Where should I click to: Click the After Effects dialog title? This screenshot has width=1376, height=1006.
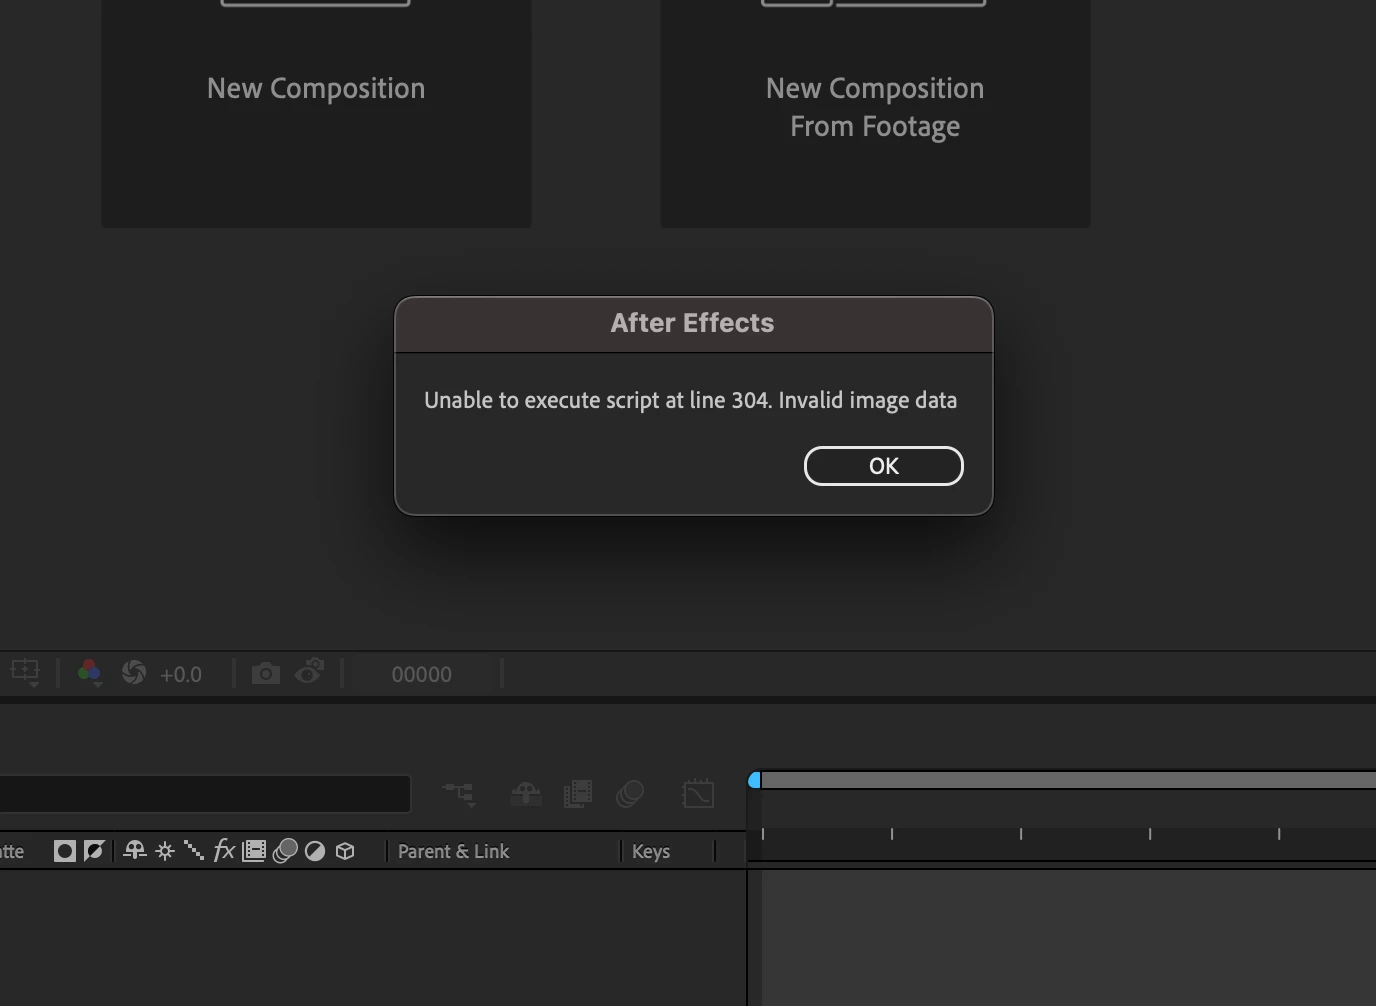click(x=692, y=323)
